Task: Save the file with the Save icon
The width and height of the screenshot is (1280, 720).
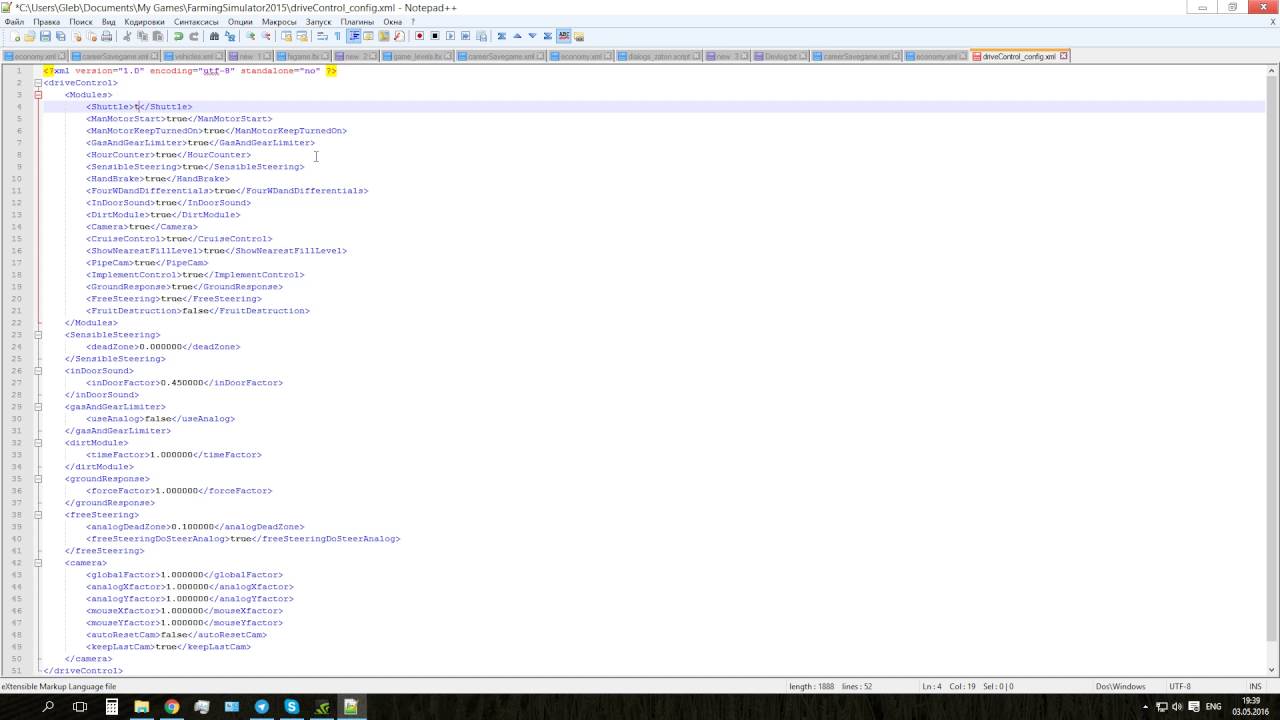Action: point(45,36)
